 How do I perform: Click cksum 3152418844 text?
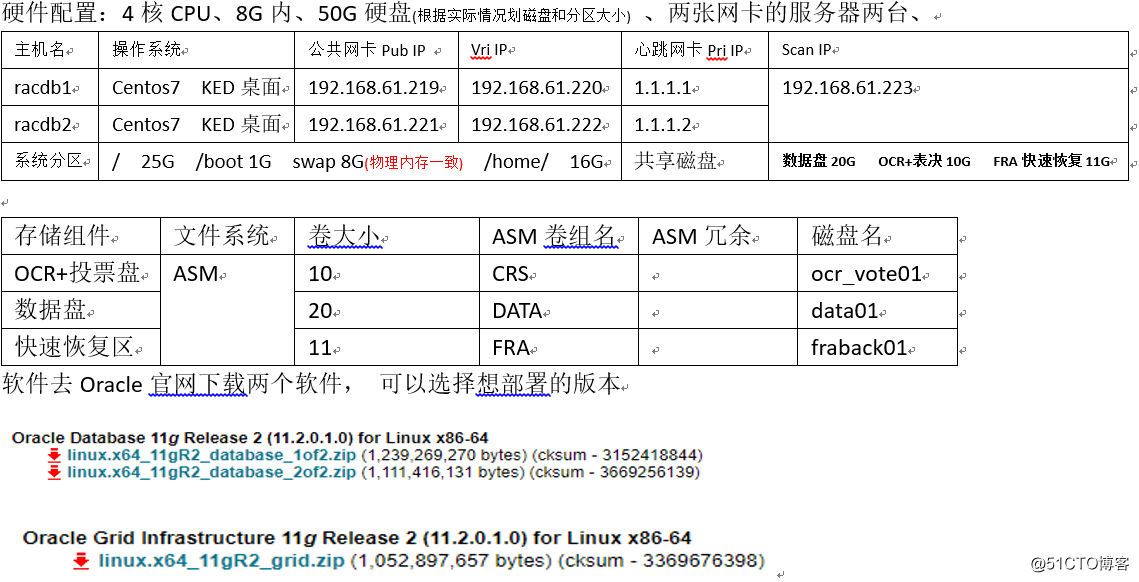(x=617, y=456)
